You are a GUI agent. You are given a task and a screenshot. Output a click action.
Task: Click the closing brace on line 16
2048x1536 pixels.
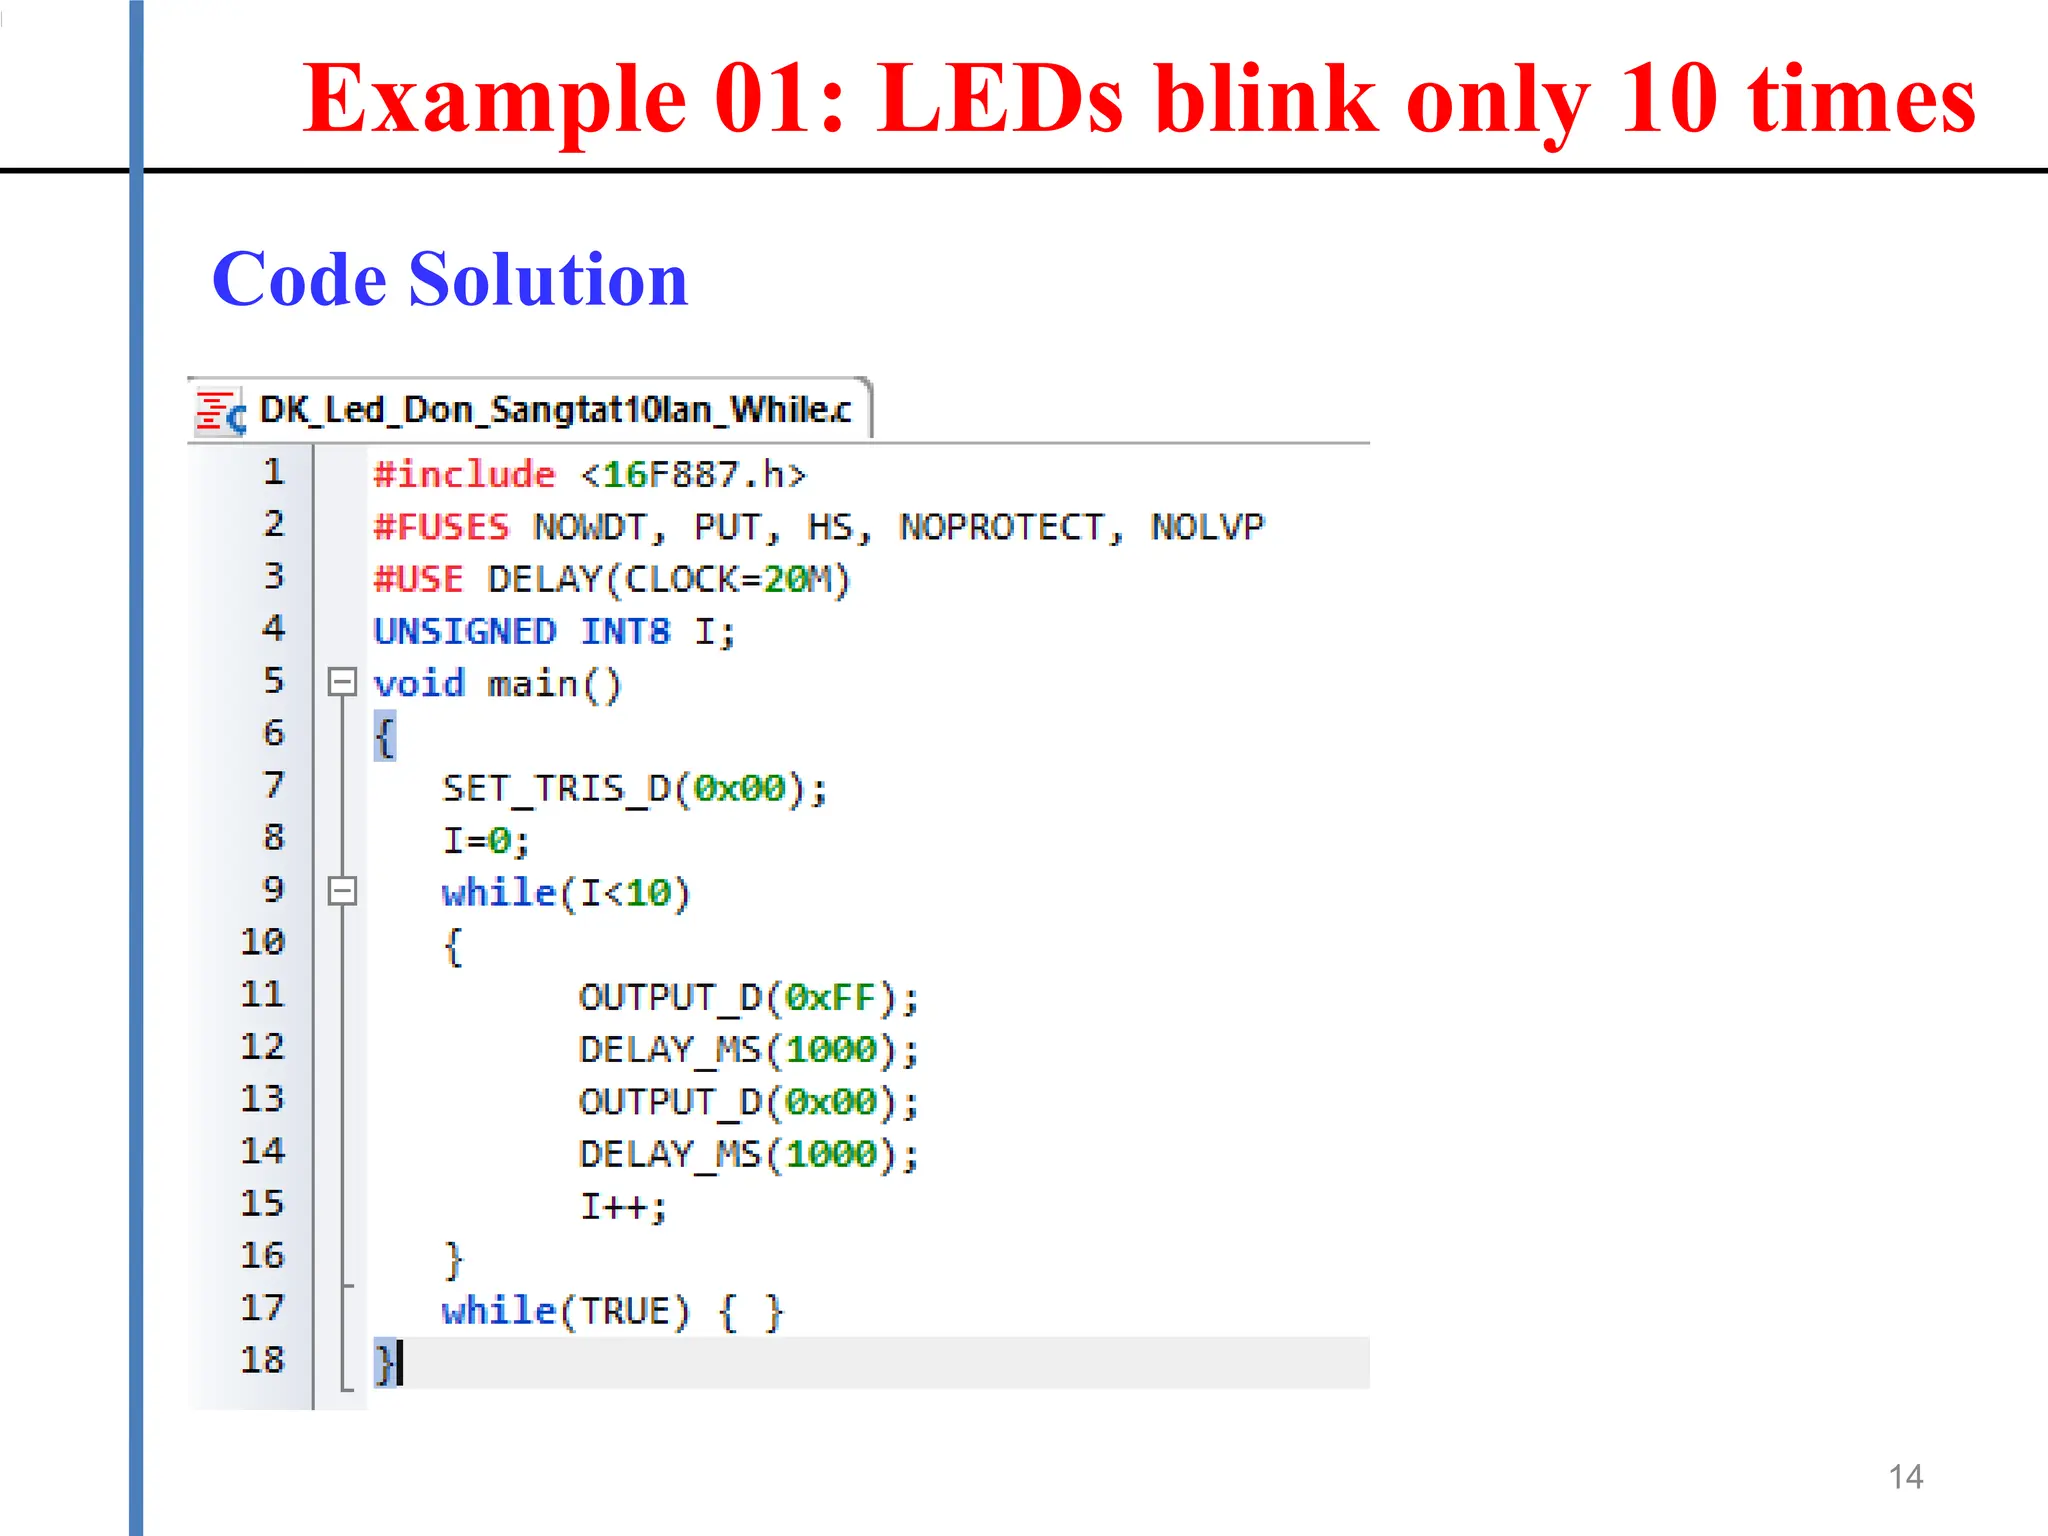click(453, 1260)
